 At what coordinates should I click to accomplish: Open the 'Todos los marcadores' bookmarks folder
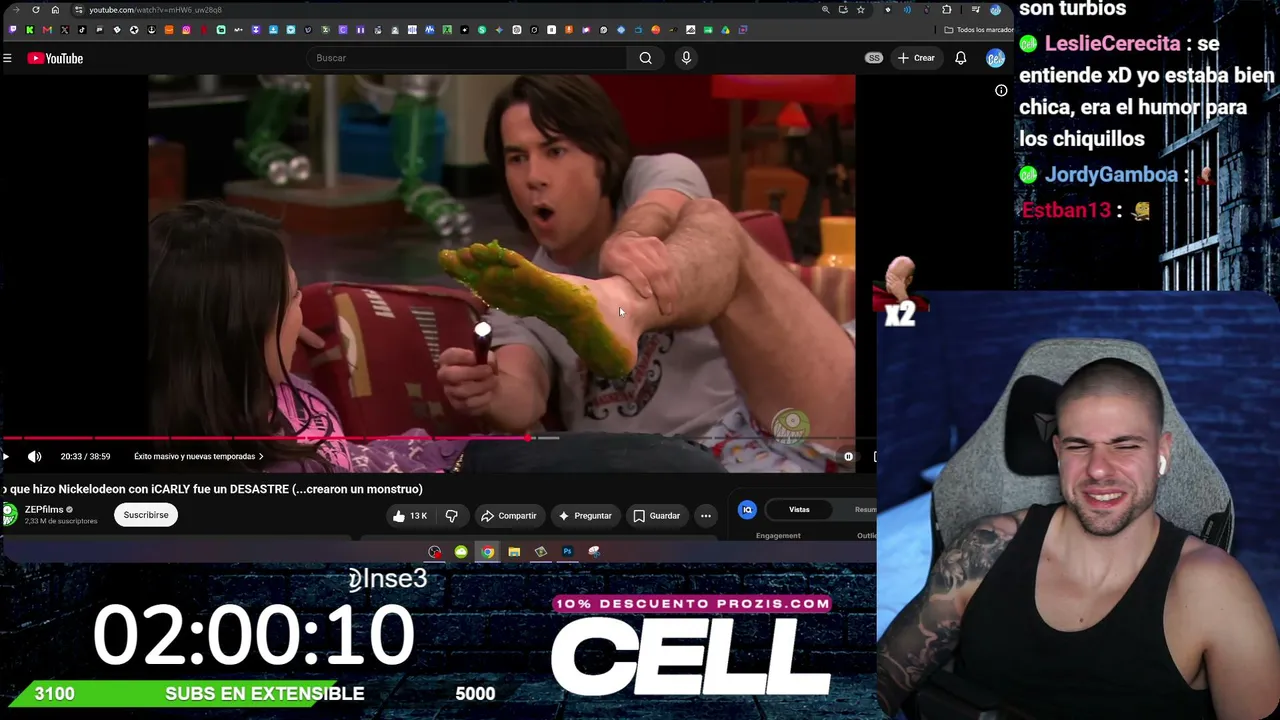tap(979, 30)
